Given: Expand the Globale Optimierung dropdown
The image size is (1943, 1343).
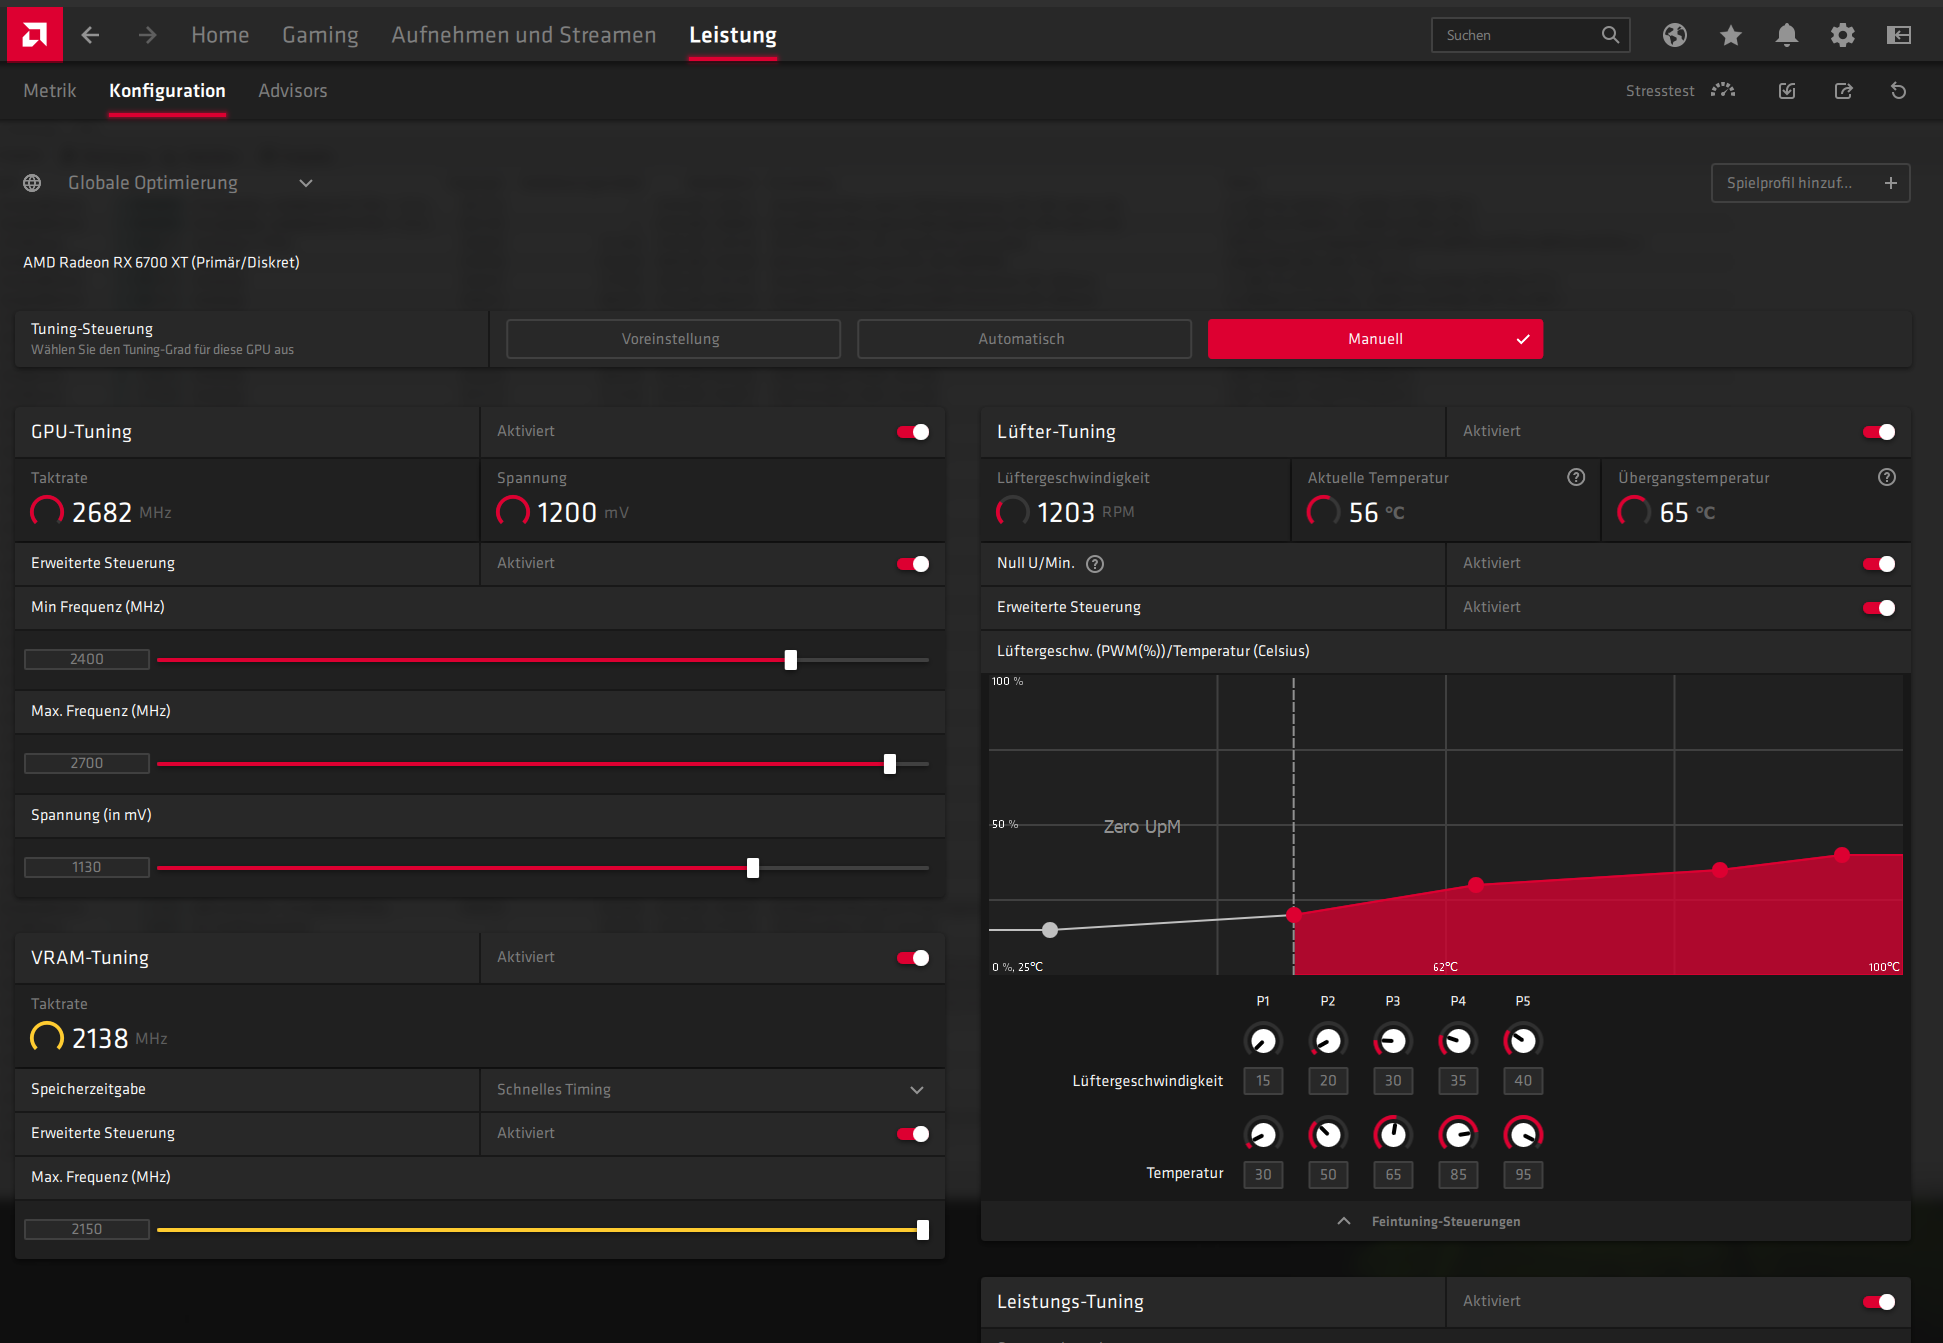Looking at the screenshot, I should tap(306, 183).
